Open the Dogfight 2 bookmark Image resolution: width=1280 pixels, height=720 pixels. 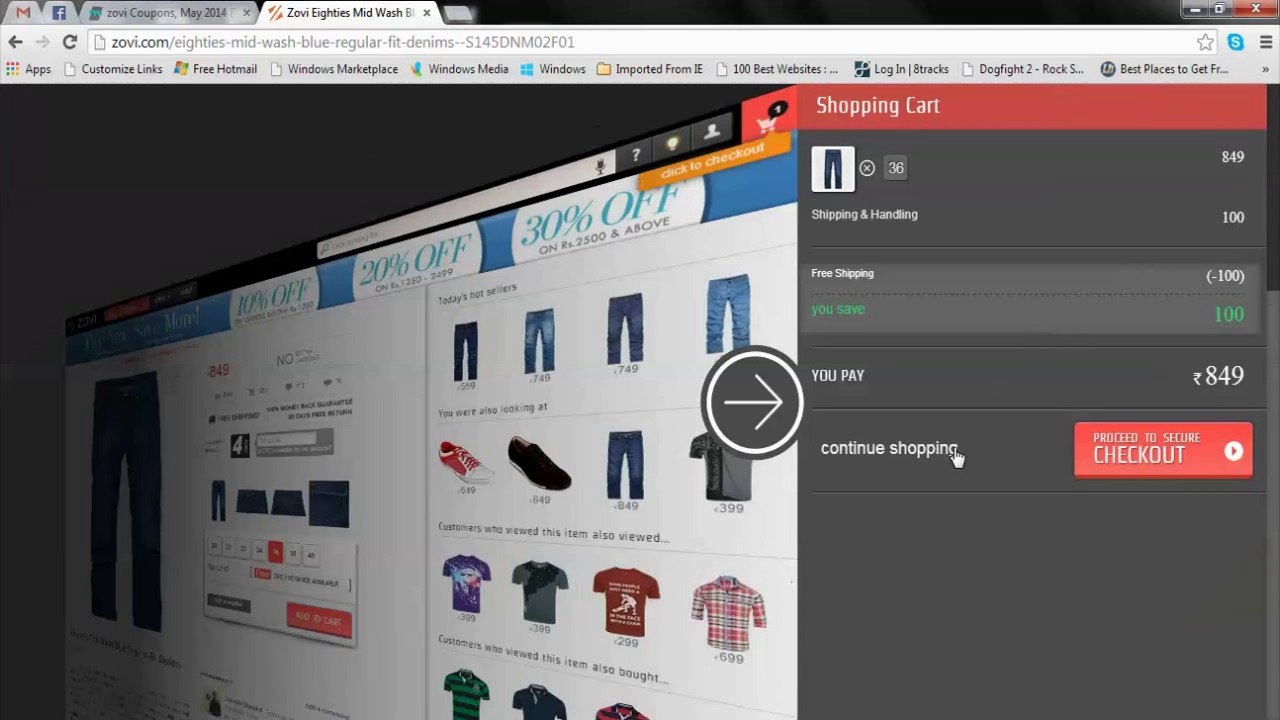click(1023, 69)
